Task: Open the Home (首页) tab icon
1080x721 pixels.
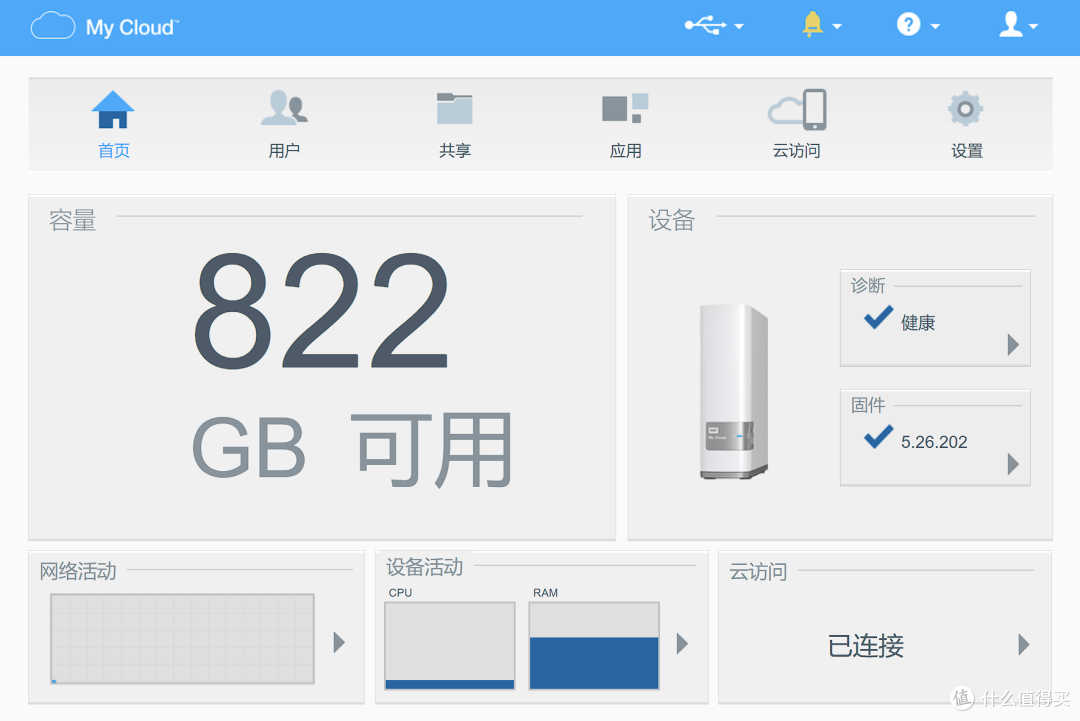Action: click(x=113, y=110)
